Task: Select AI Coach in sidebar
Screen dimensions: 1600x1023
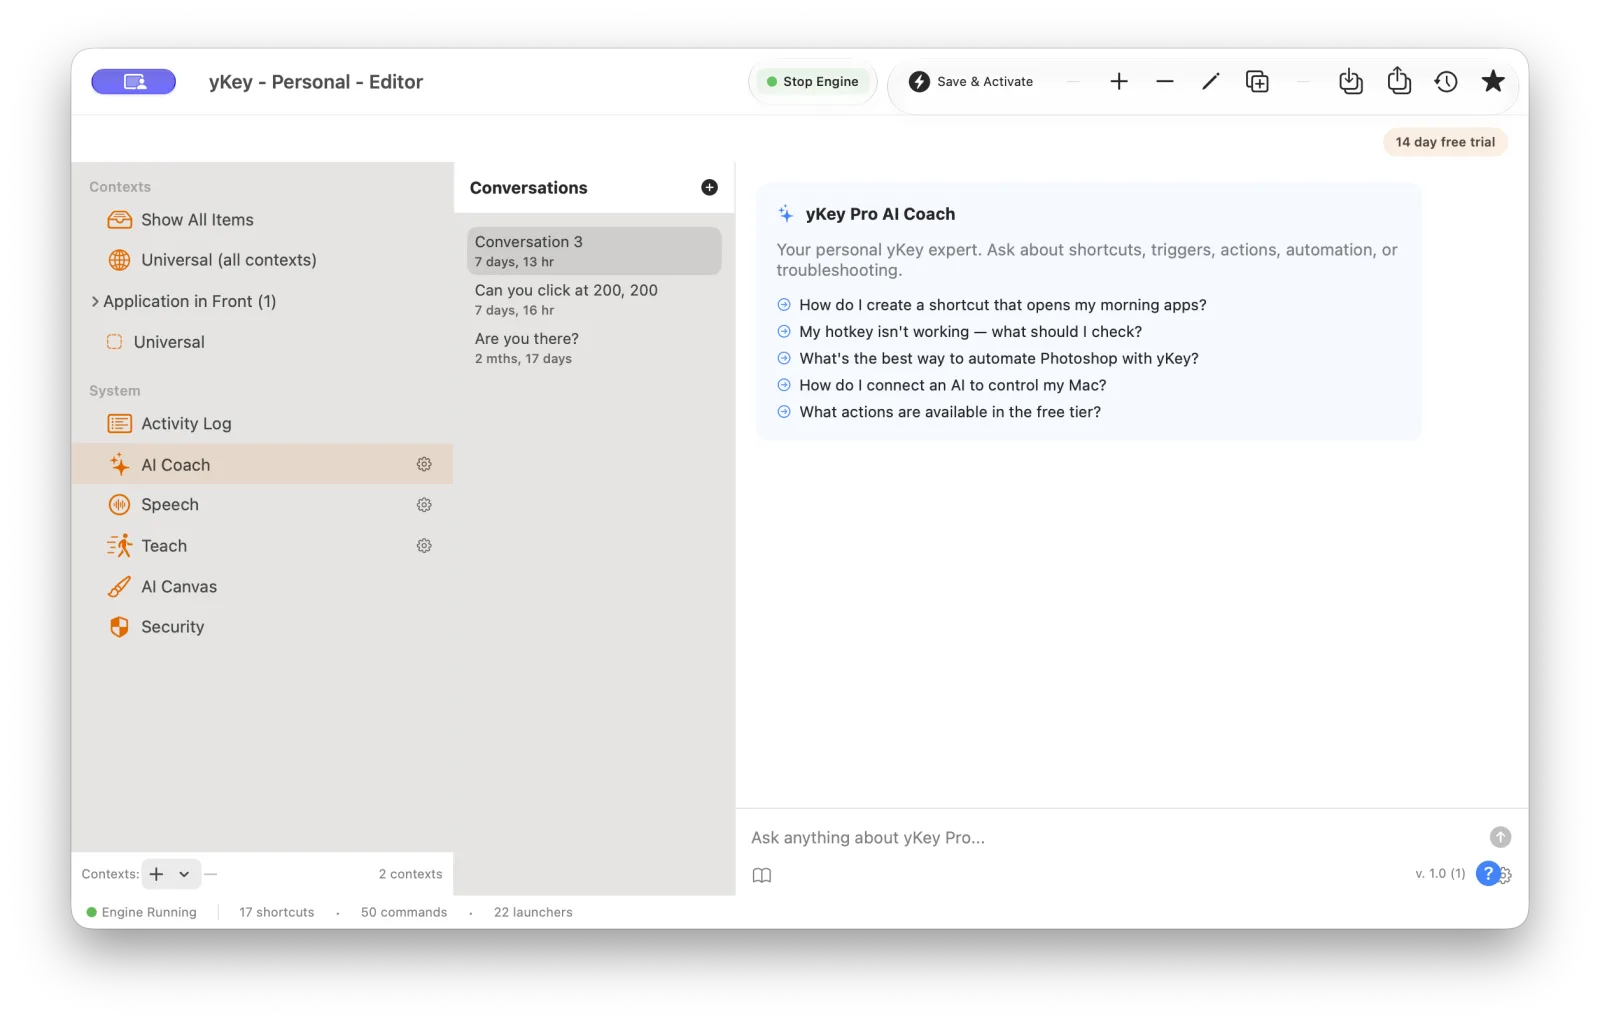Action: coord(262,465)
